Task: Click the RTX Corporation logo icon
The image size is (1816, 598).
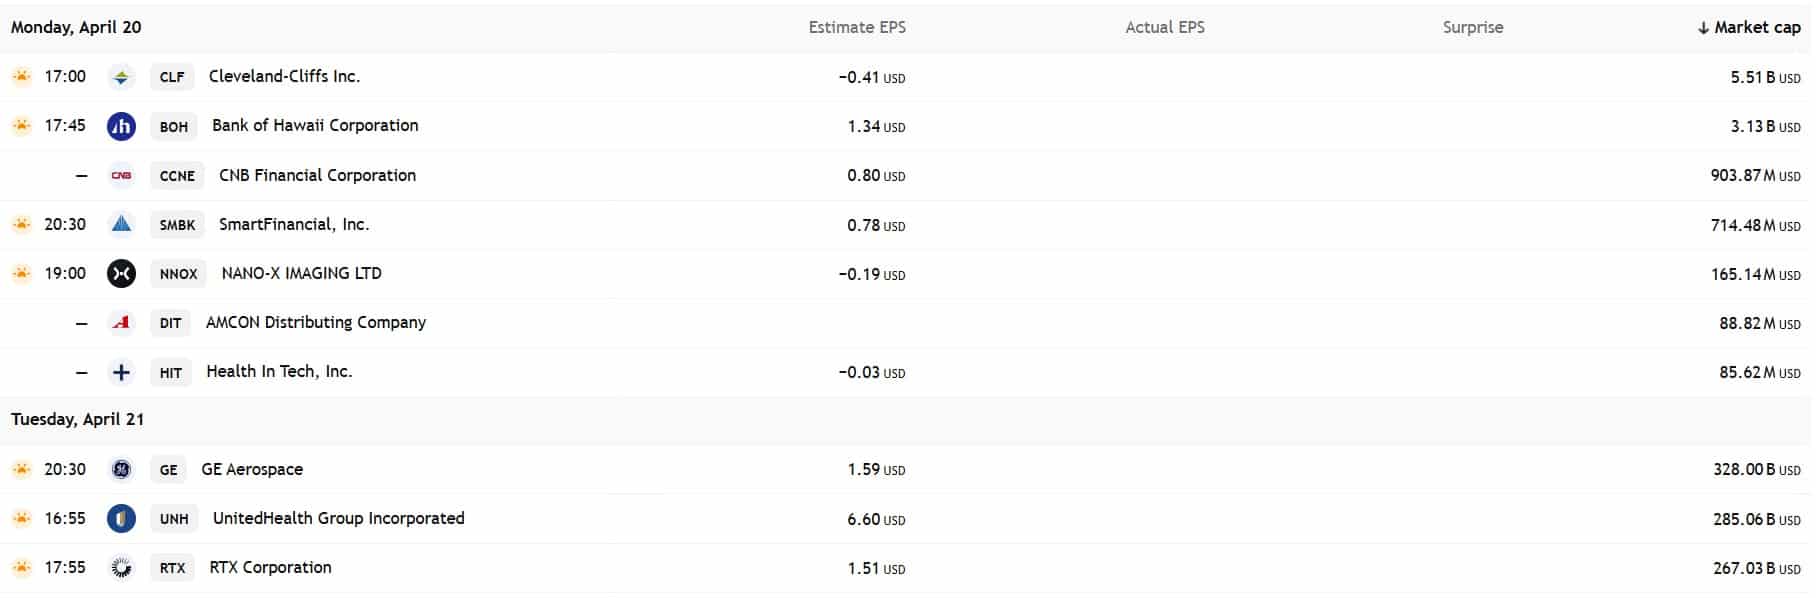Action: [x=121, y=567]
